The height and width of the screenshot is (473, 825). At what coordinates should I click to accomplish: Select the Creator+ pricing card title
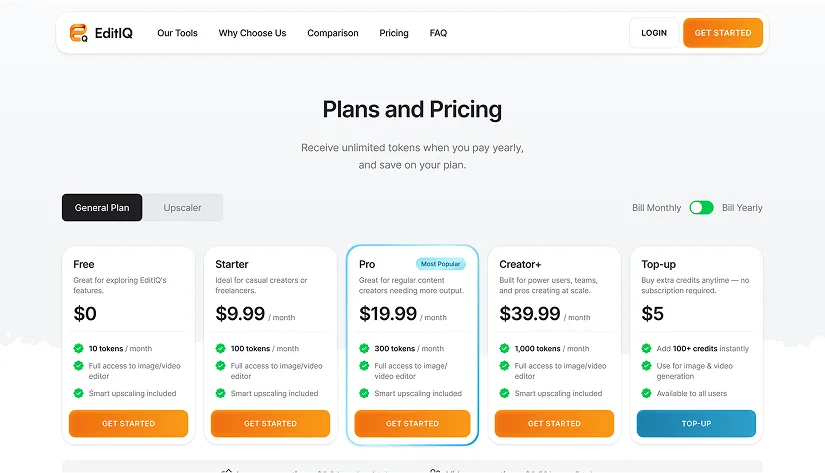tap(520, 265)
